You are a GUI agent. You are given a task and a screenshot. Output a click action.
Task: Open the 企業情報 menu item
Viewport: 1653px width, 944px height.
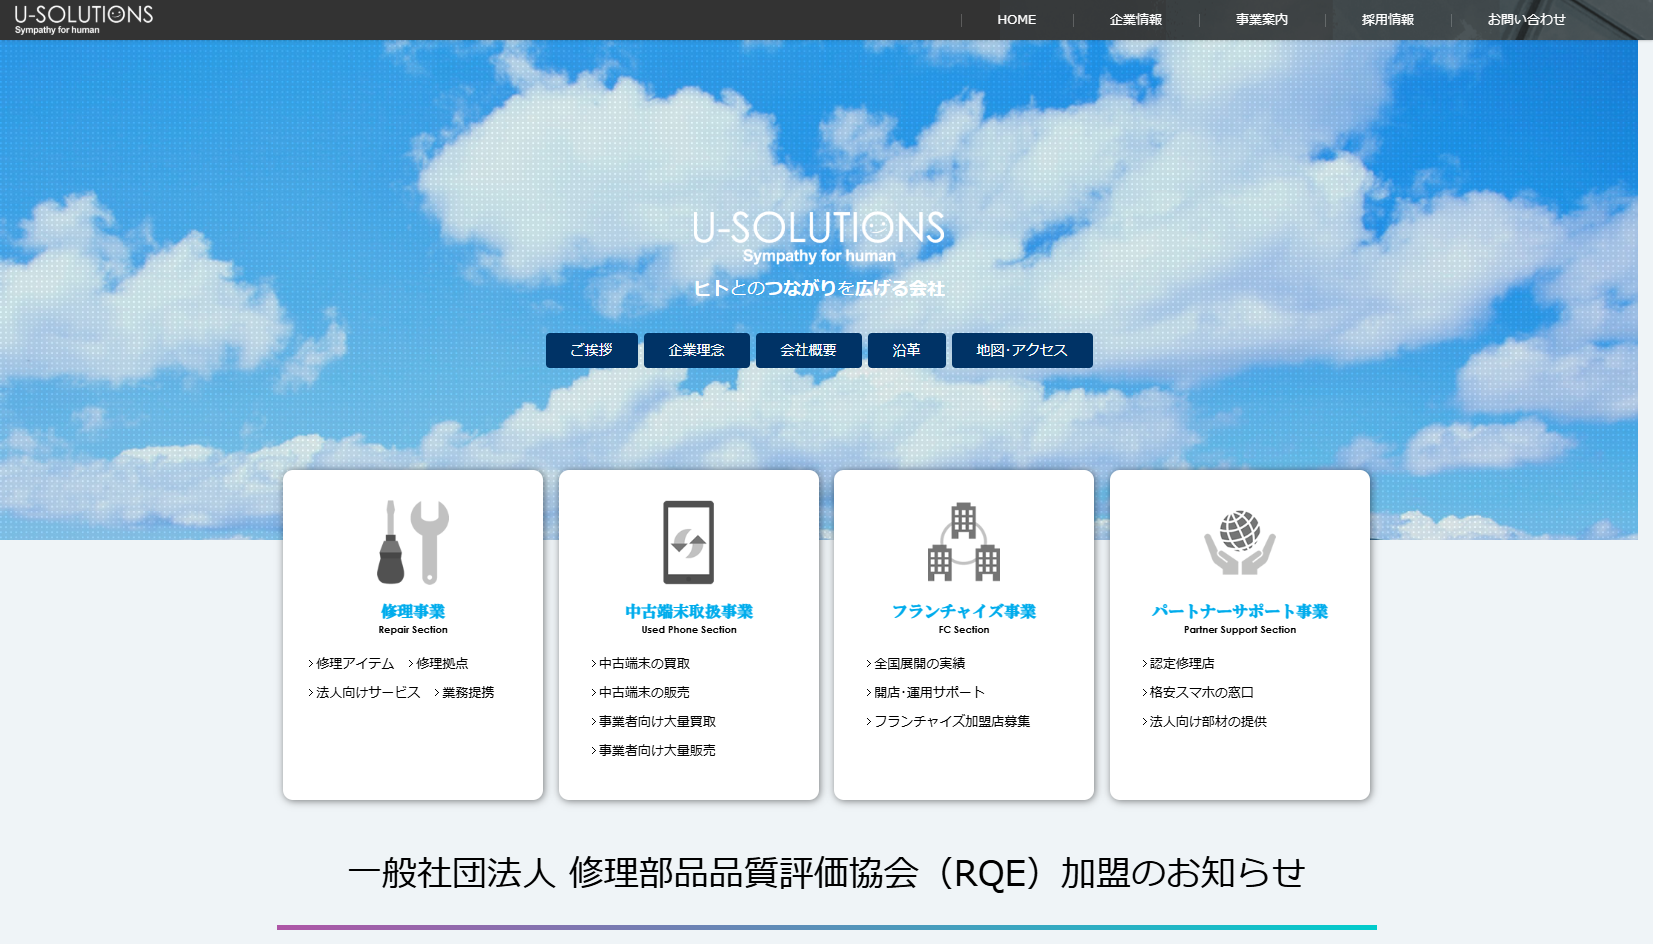[1135, 20]
